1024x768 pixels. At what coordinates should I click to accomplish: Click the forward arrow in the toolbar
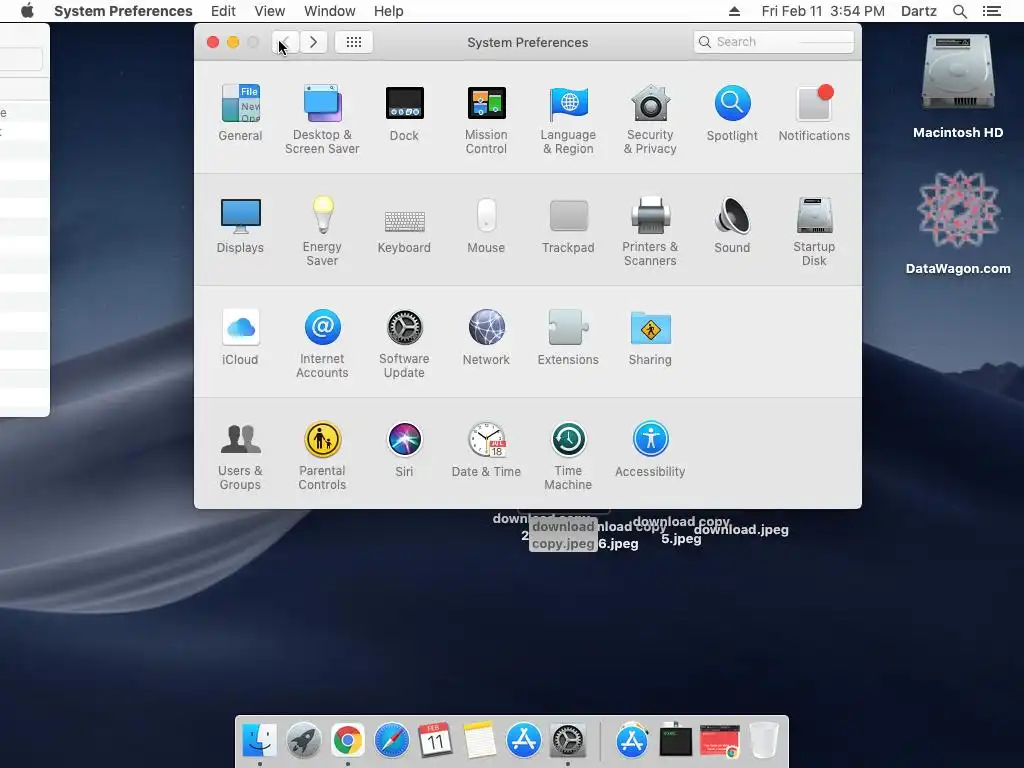click(313, 42)
